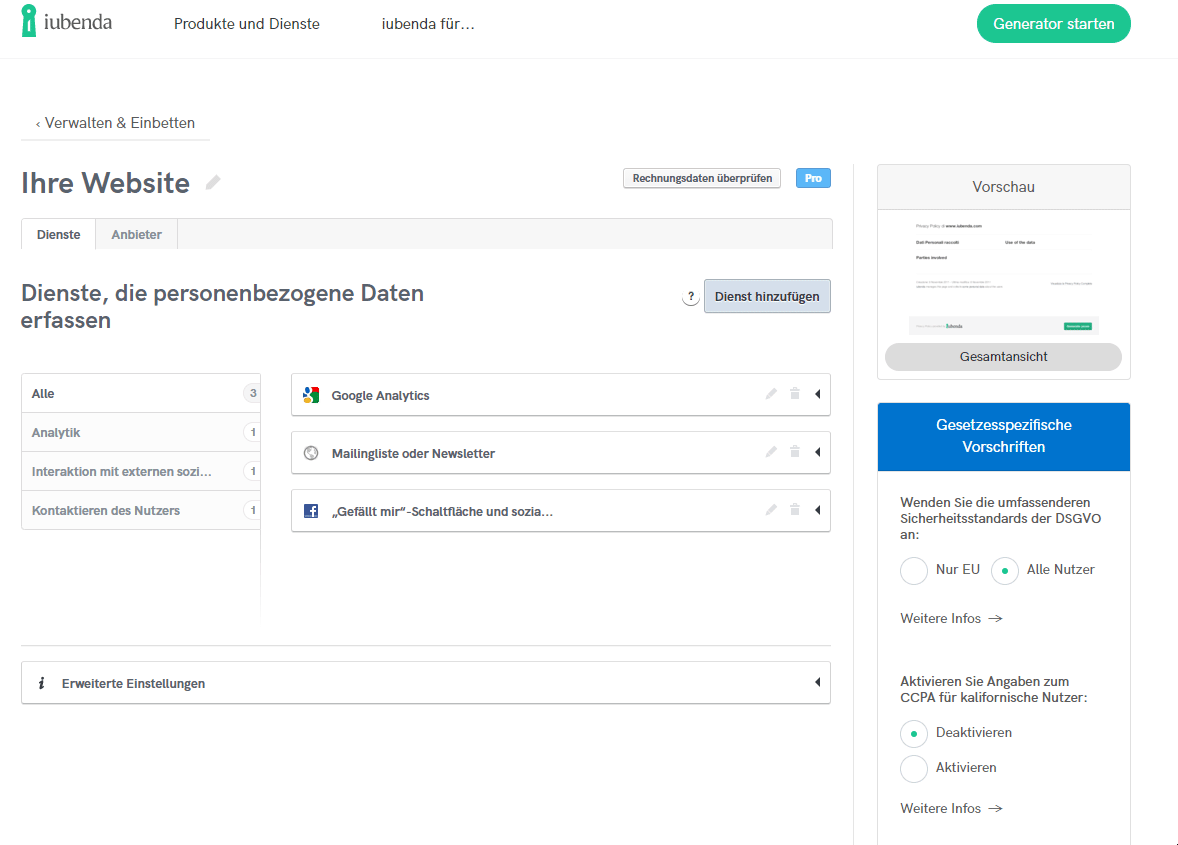Switch to the Anbieter tab
This screenshot has width=1178, height=845.
point(136,235)
